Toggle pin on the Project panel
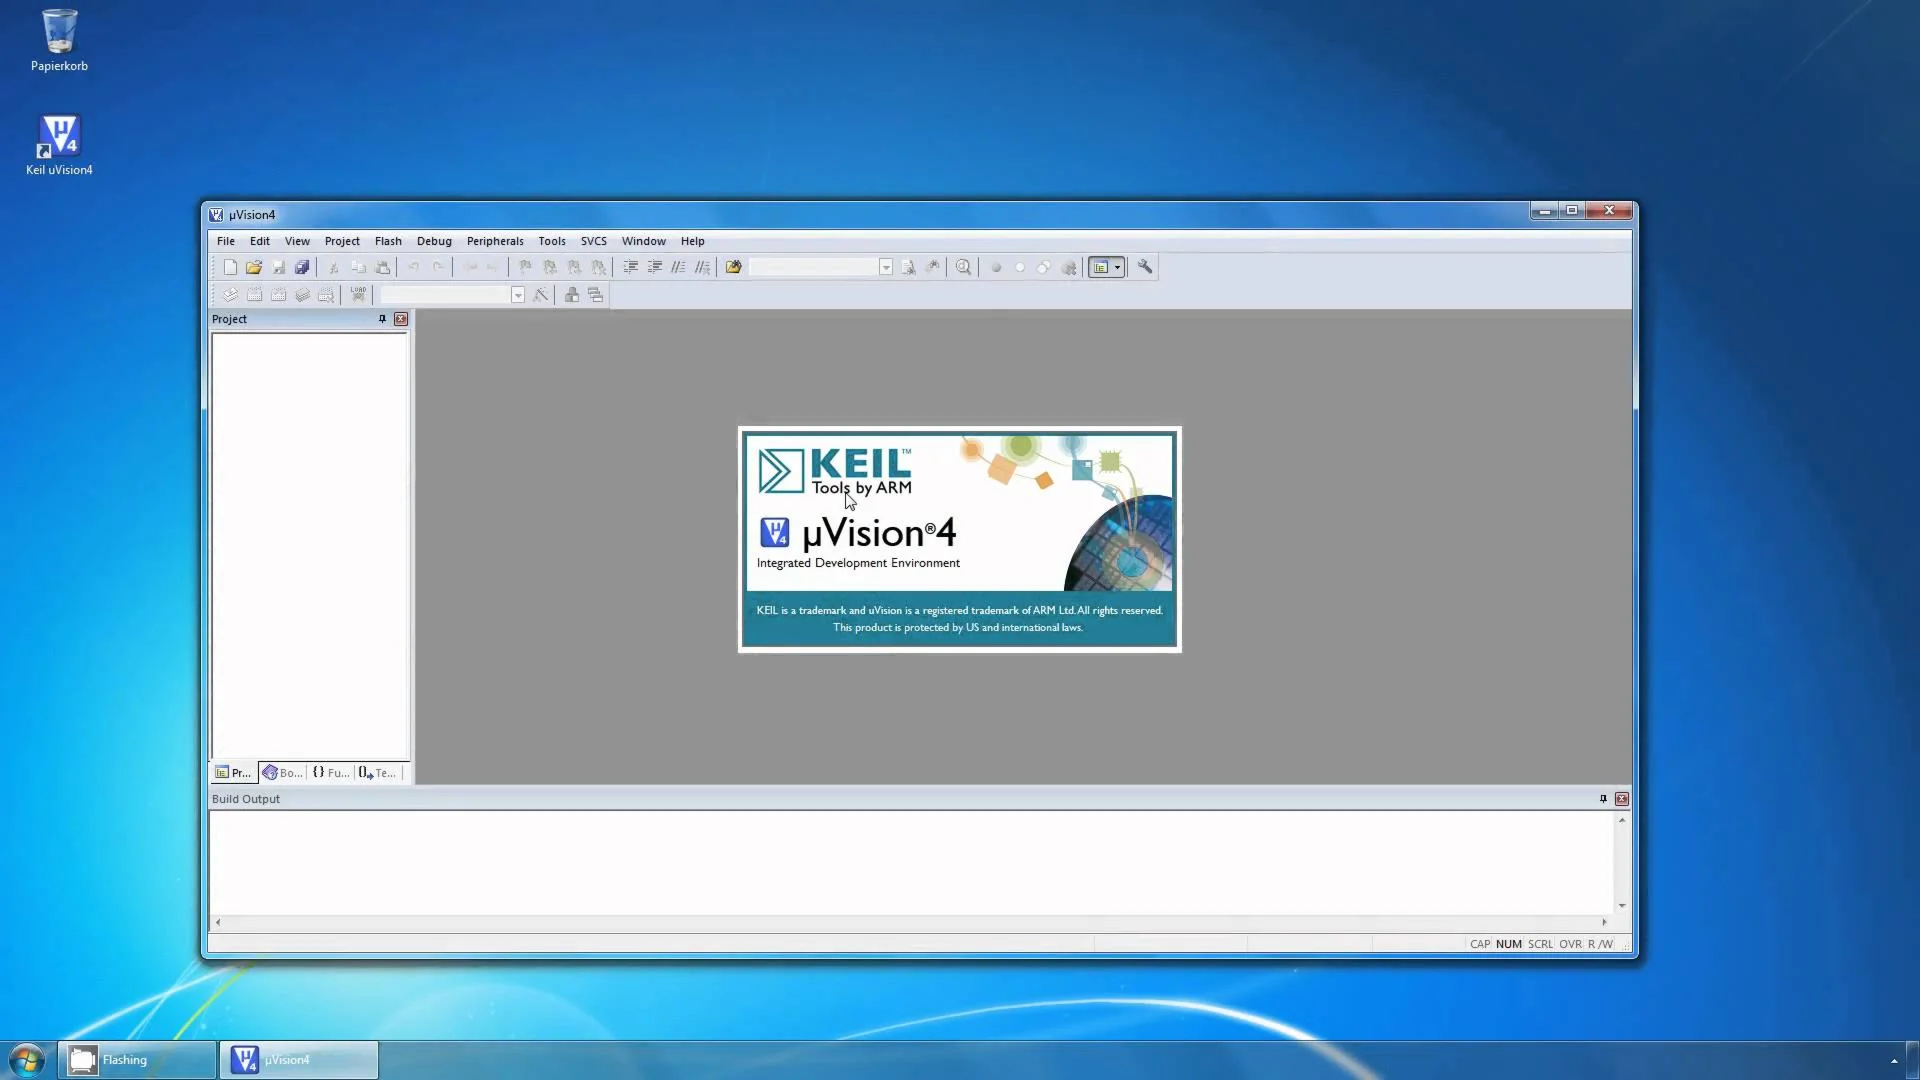Image resolution: width=1920 pixels, height=1080 pixels. tap(382, 319)
